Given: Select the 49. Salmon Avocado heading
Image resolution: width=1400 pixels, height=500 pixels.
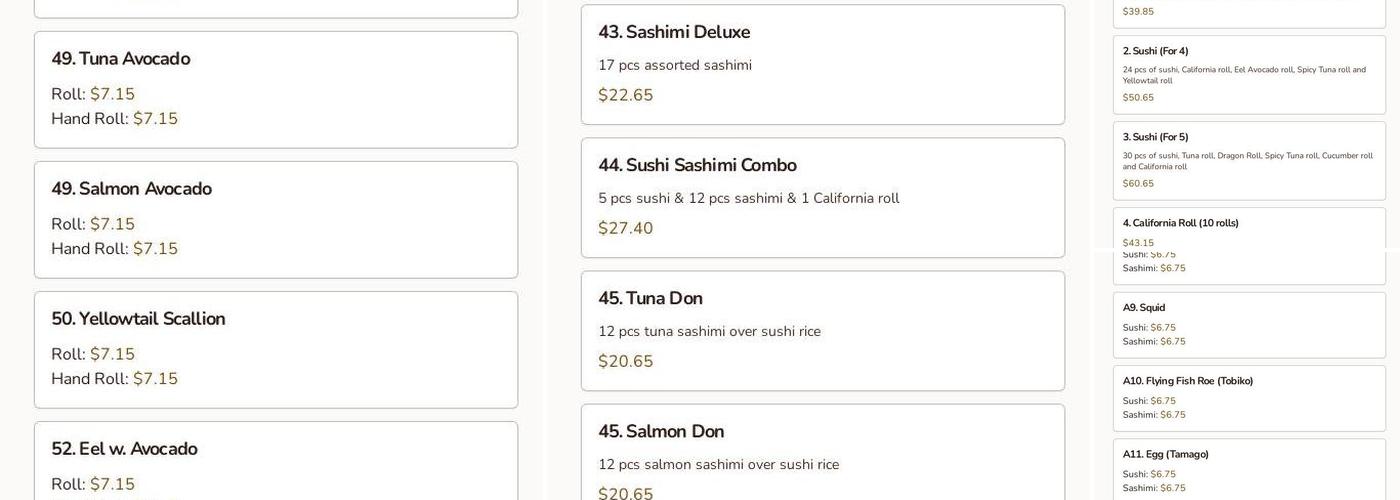Looking at the screenshot, I should pyautogui.click(x=131, y=189).
